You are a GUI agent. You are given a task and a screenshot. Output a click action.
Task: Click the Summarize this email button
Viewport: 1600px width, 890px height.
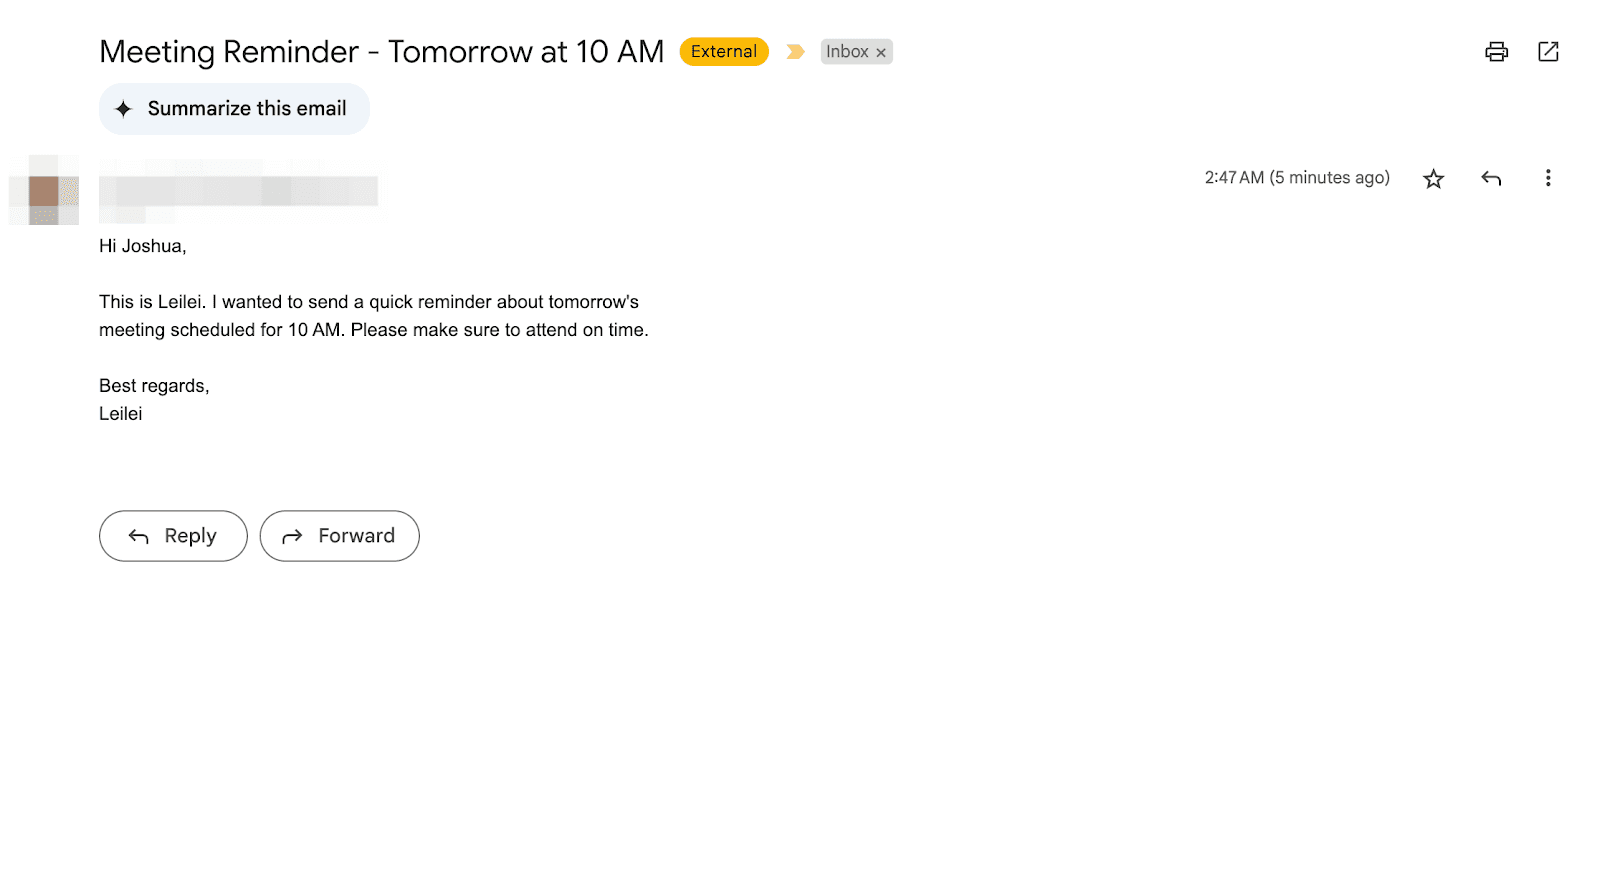coord(234,109)
